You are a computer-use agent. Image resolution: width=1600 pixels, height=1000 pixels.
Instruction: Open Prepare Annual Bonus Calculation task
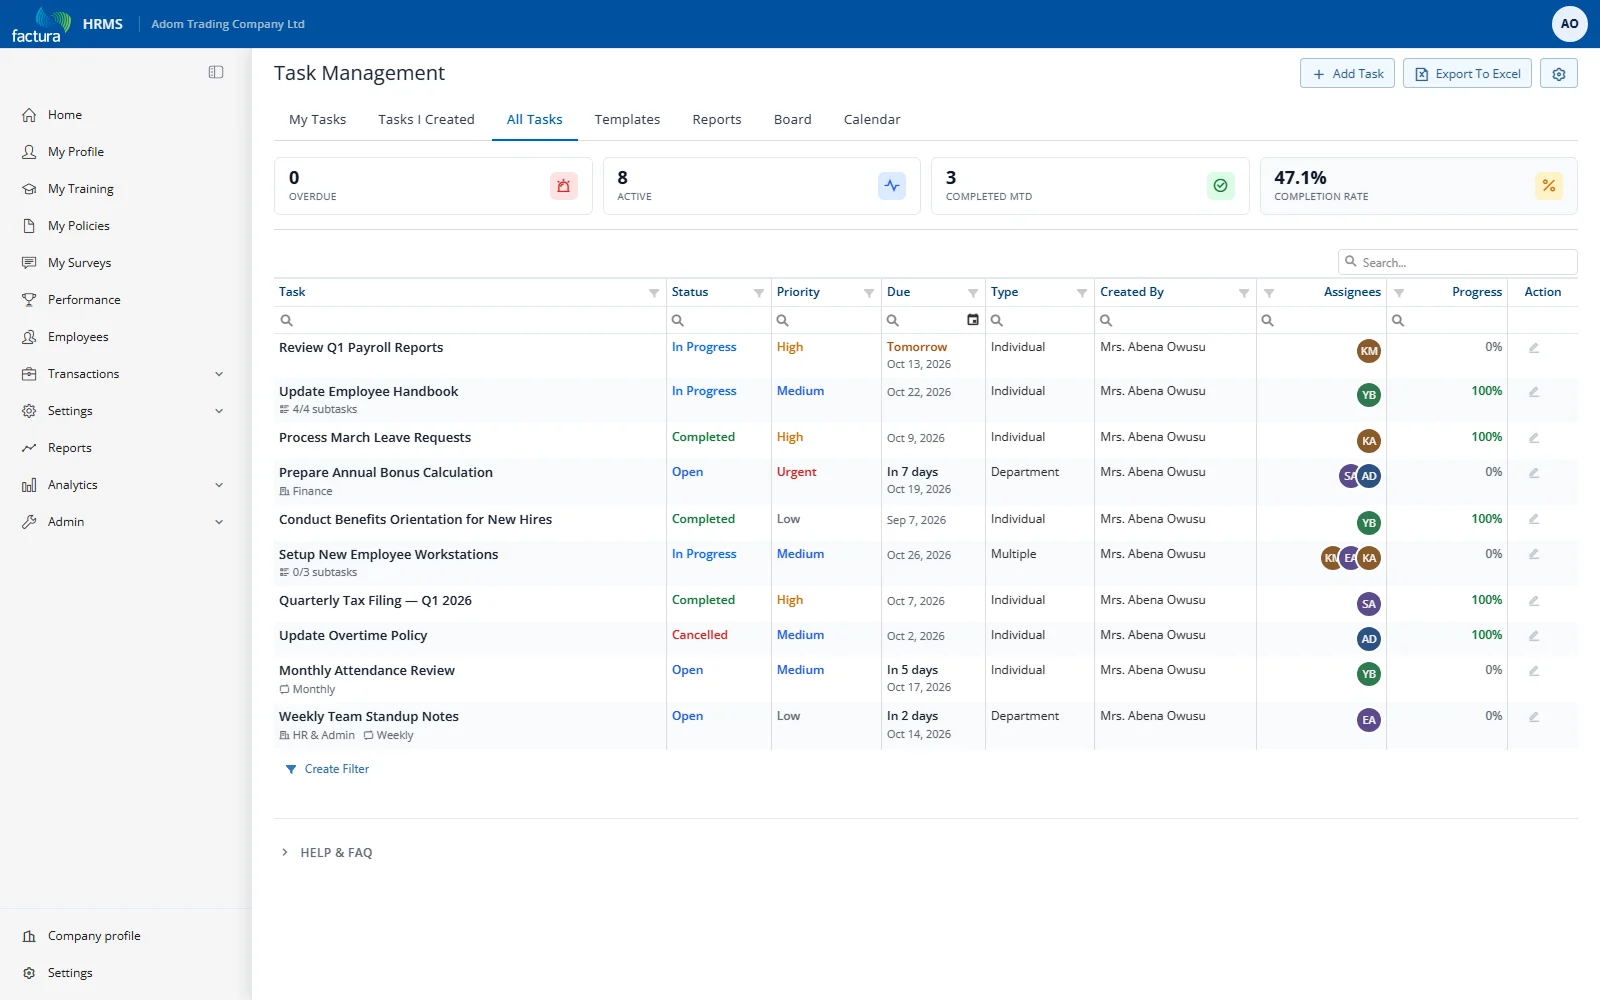[385, 473]
